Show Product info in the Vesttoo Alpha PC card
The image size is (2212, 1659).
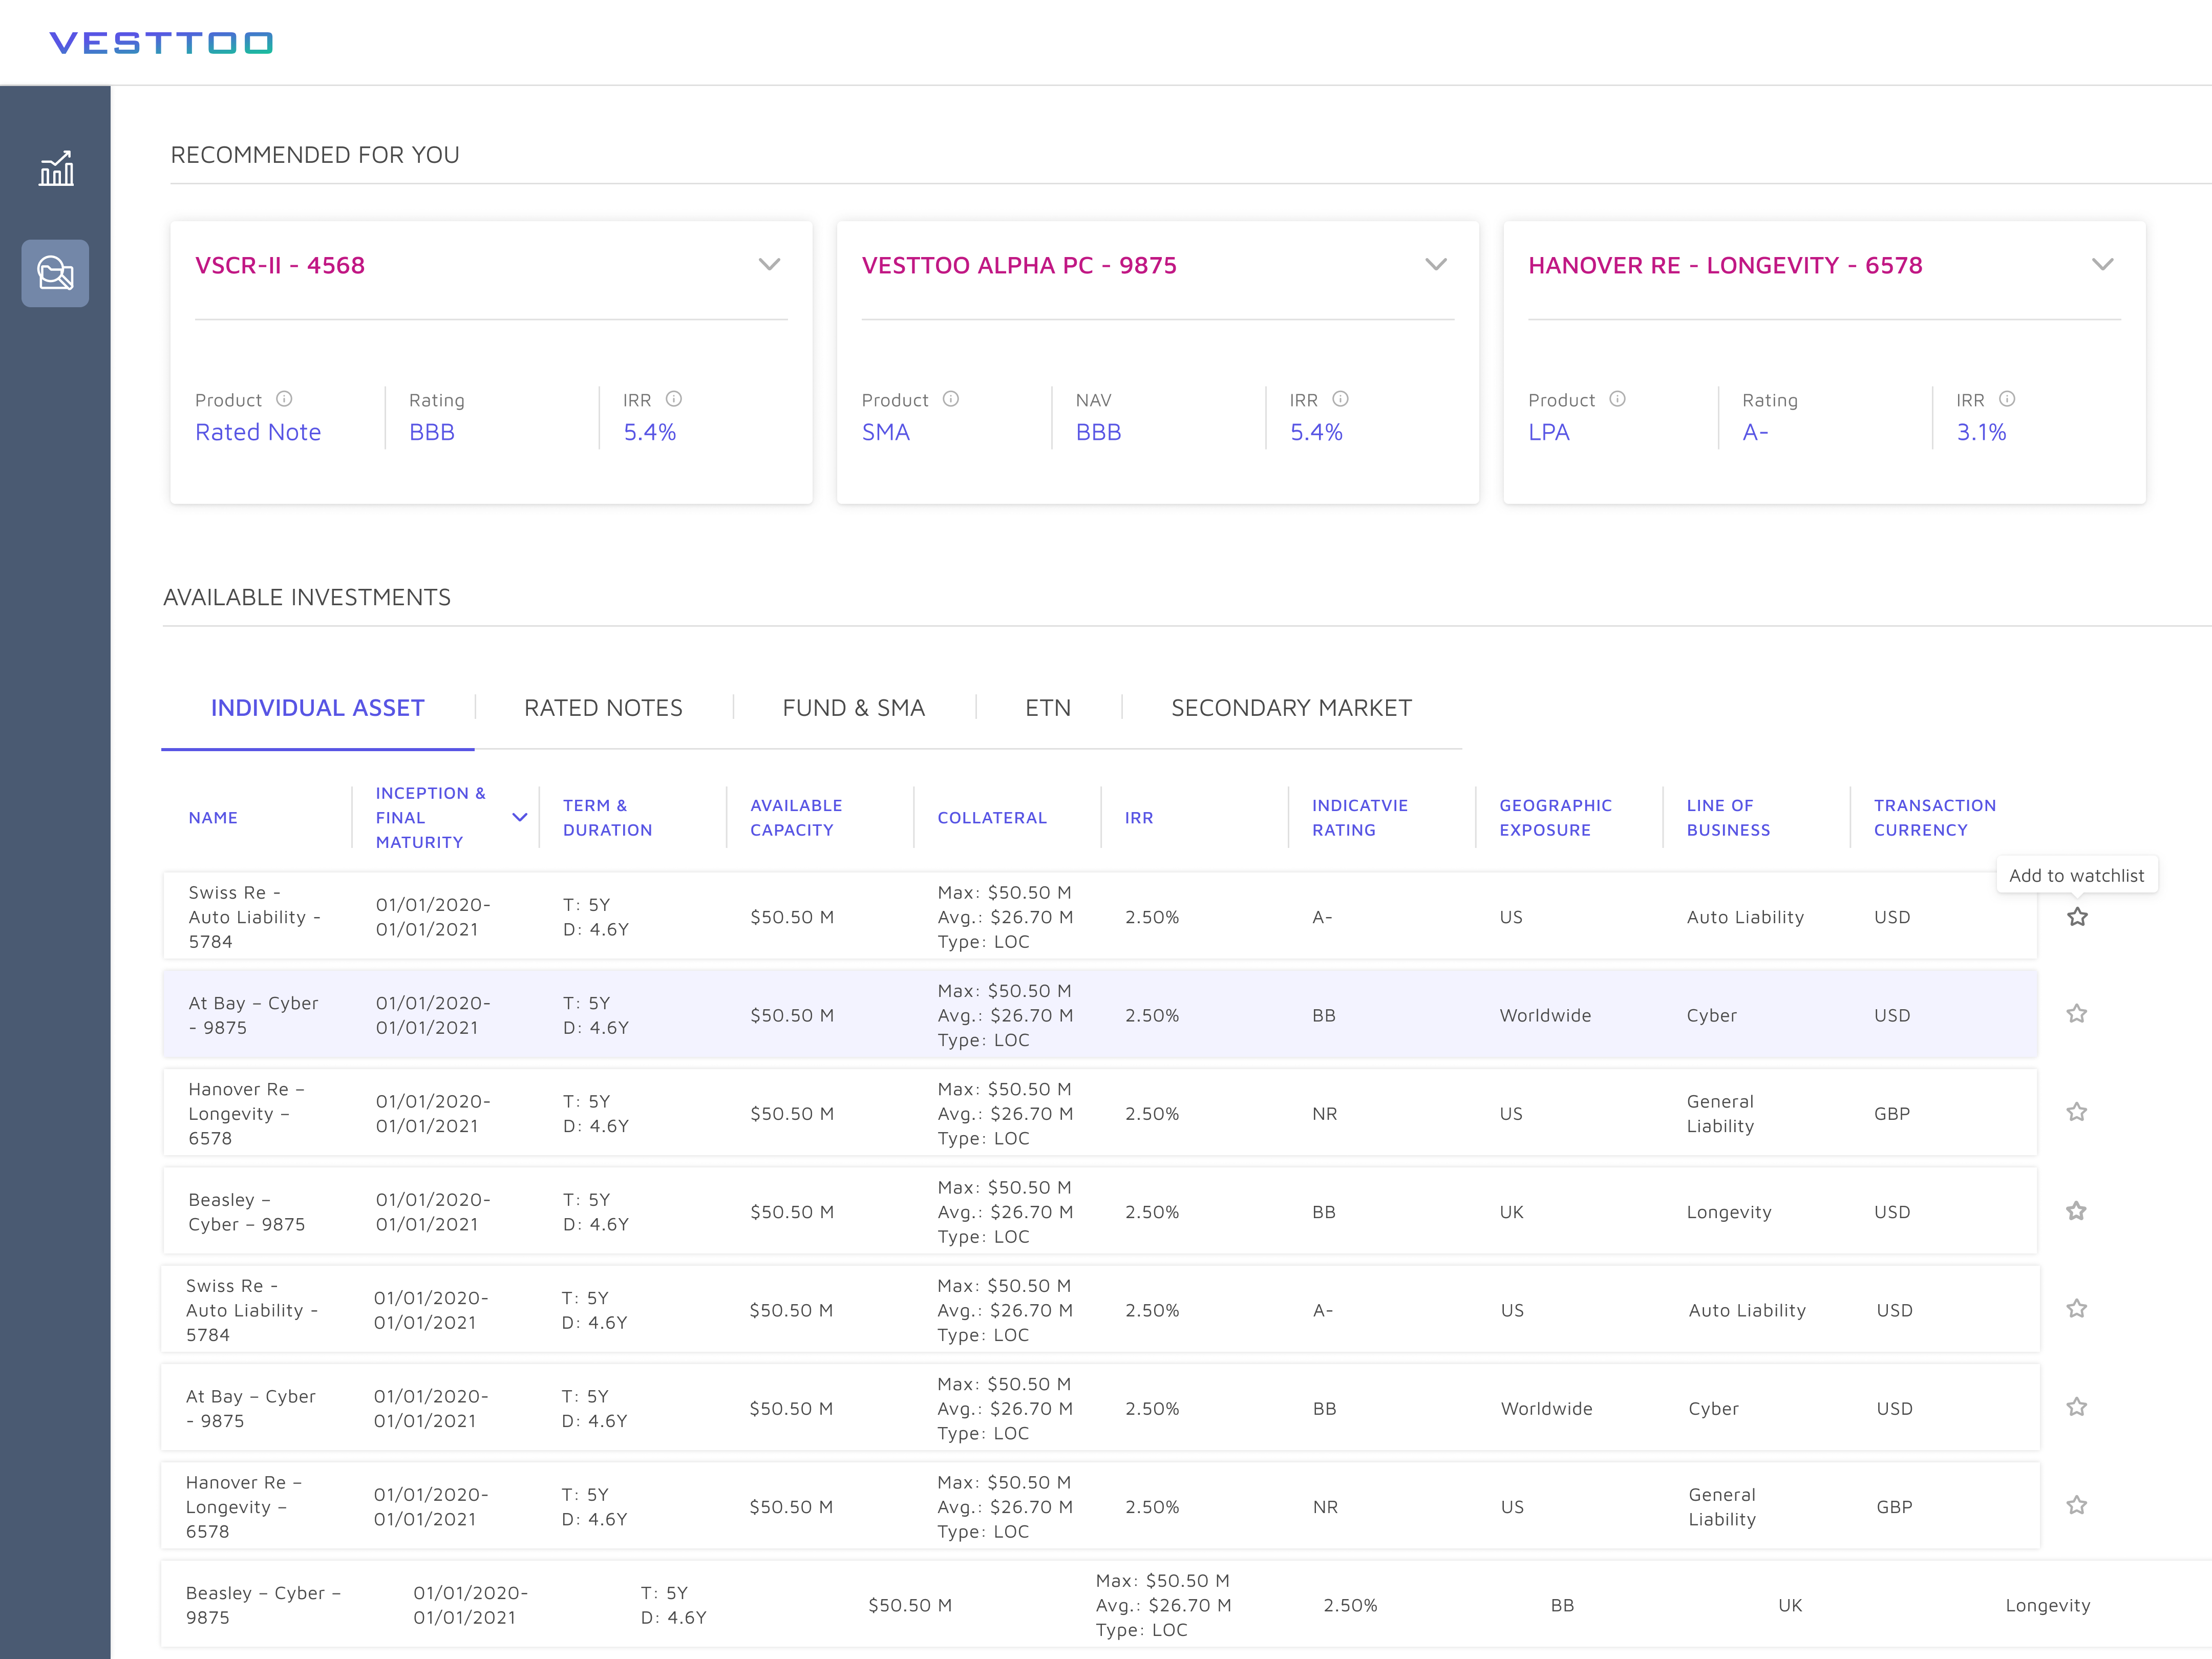[951, 399]
